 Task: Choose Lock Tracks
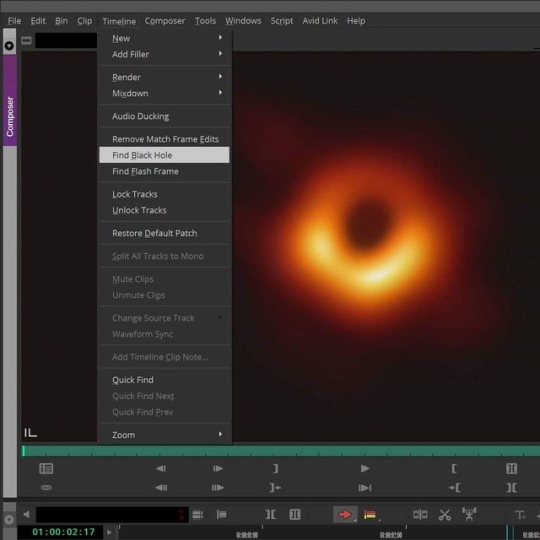click(x=165, y=194)
